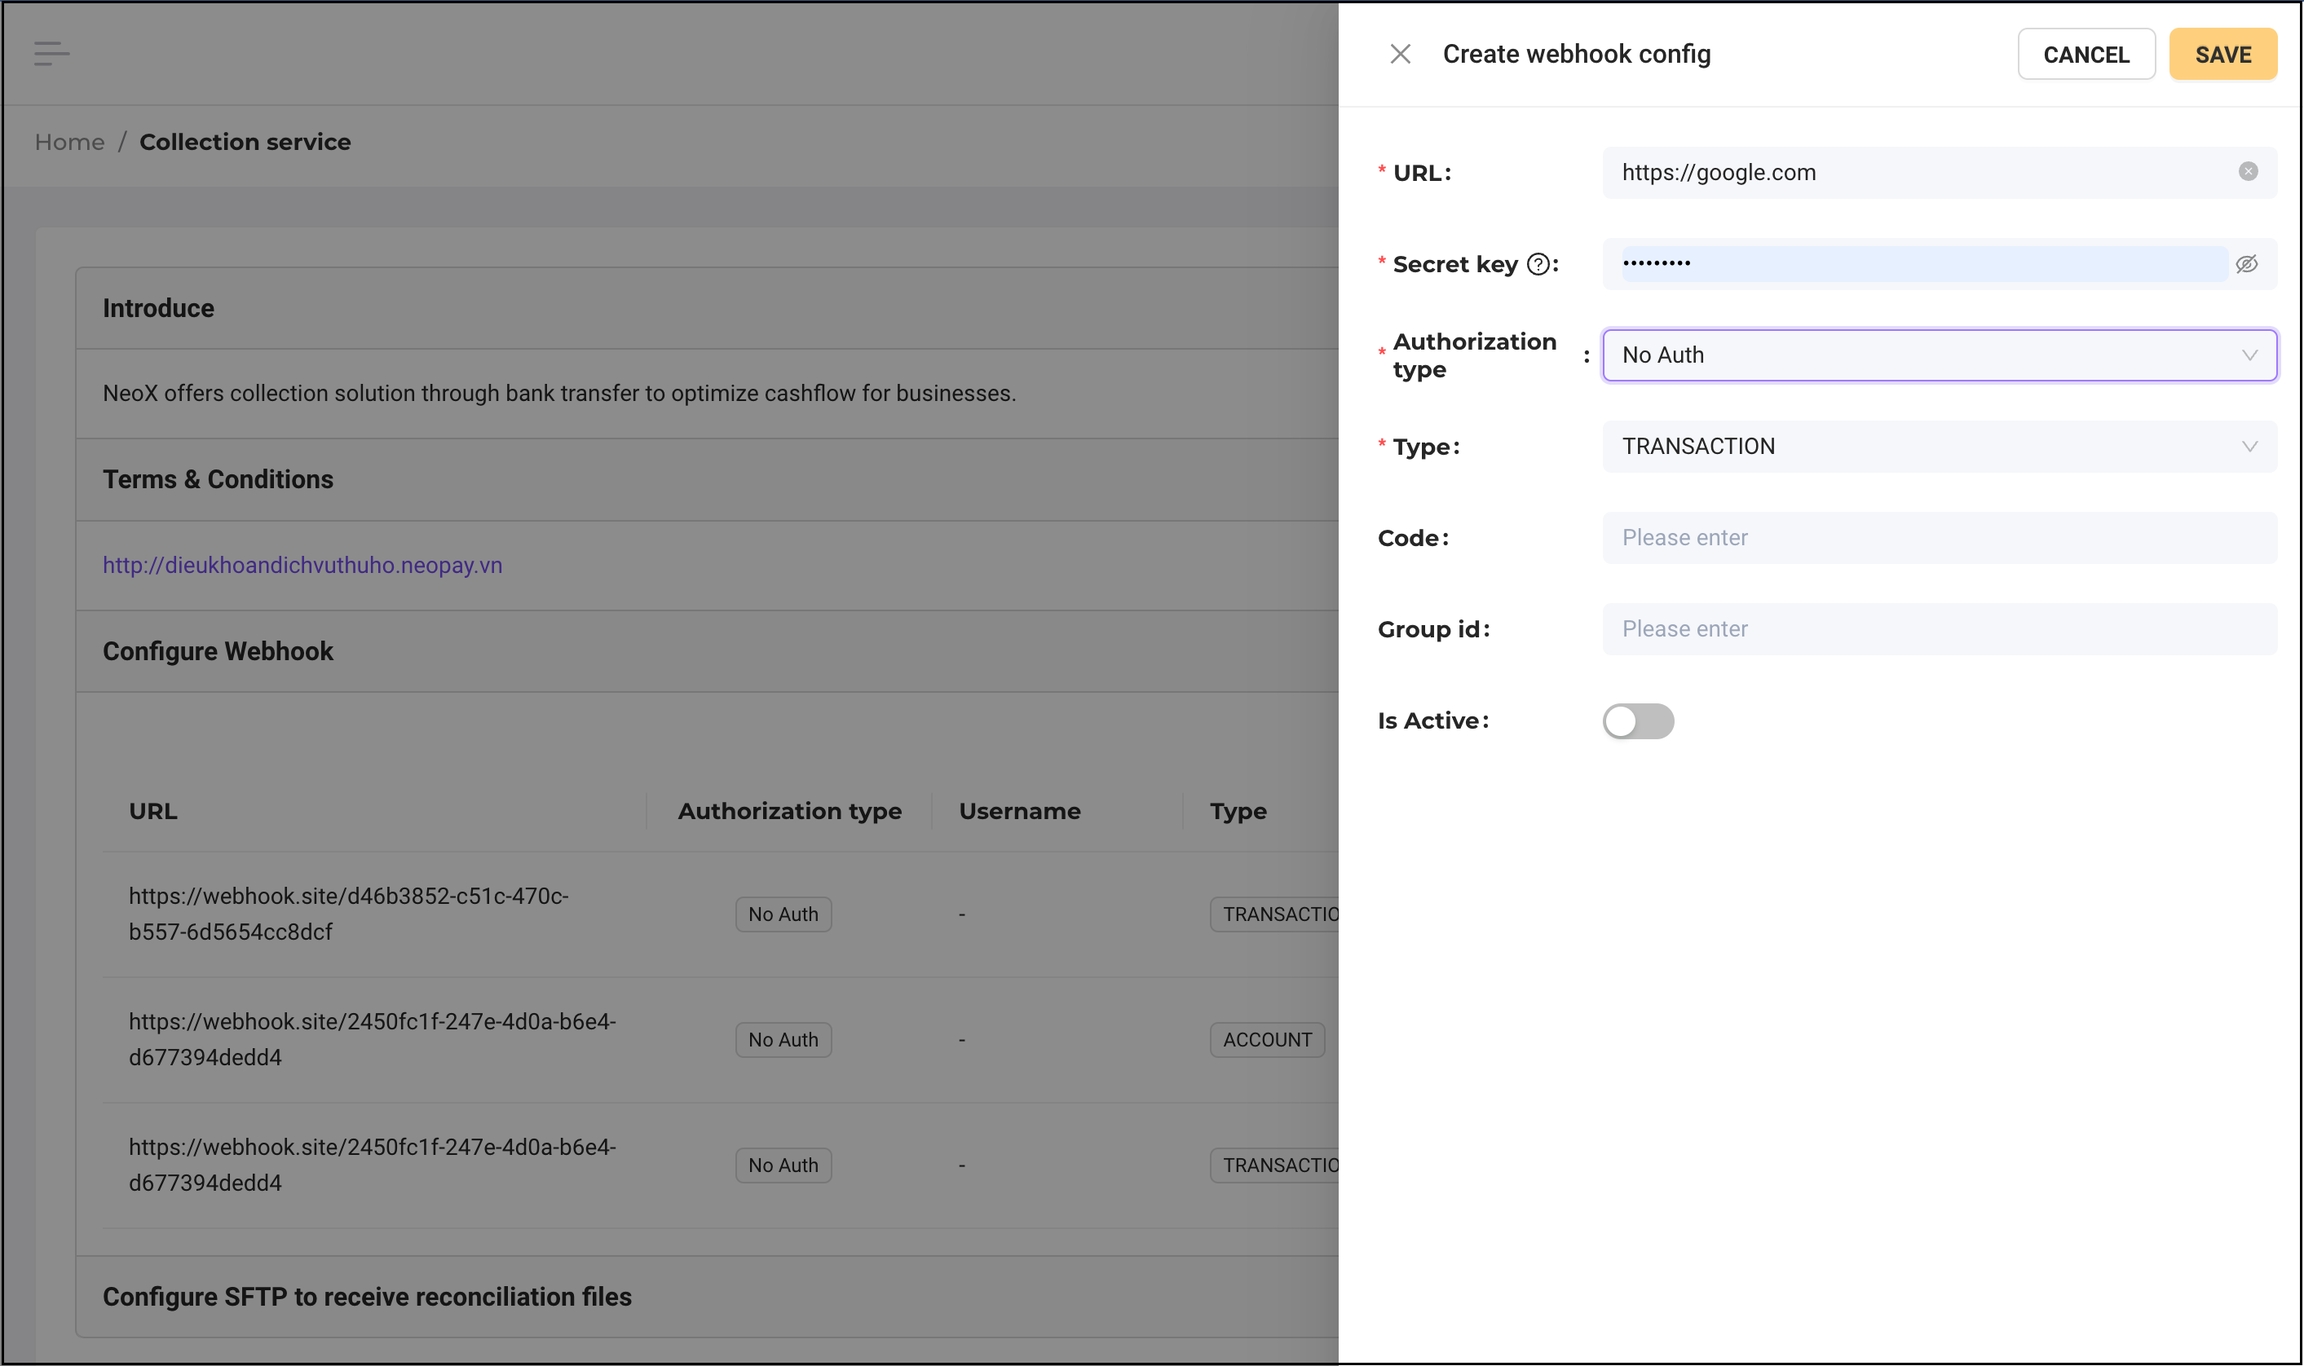Toggle the Is Active switch
This screenshot has height=1366, width=2304.
click(1638, 721)
